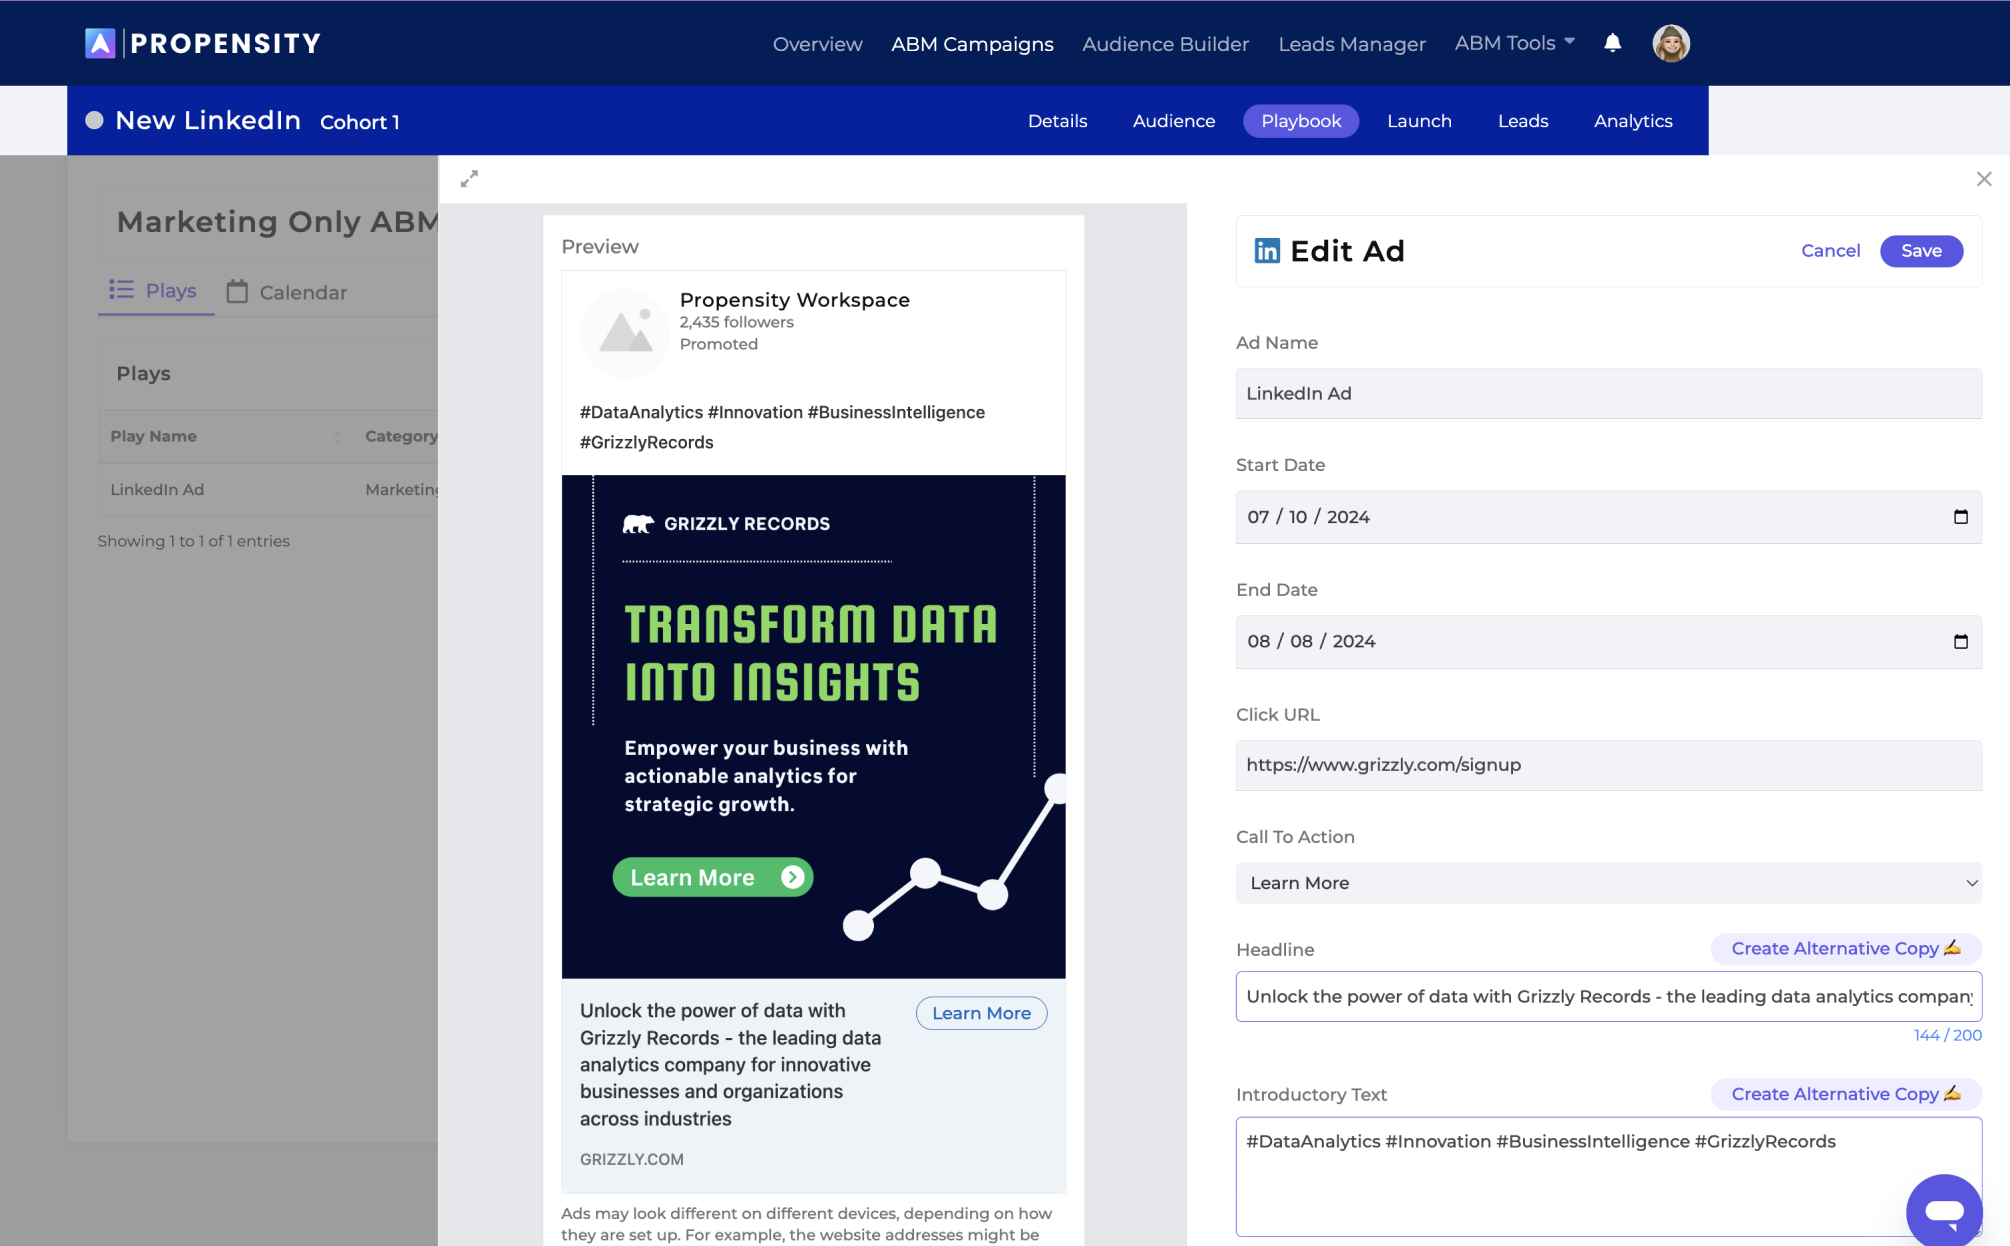This screenshot has height=1246, width=2010.
Task: Open the End Date calendar picker
Action: [1960, 642]
